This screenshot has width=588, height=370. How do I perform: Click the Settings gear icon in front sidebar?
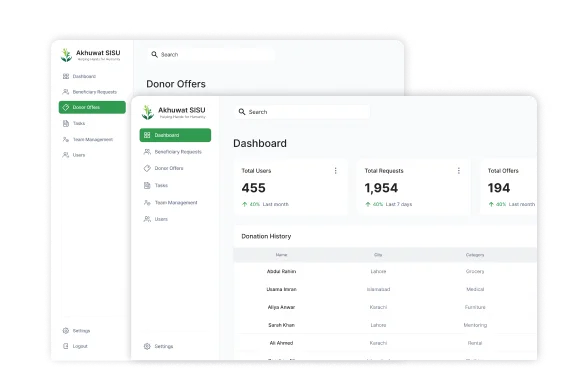point(147,346)
